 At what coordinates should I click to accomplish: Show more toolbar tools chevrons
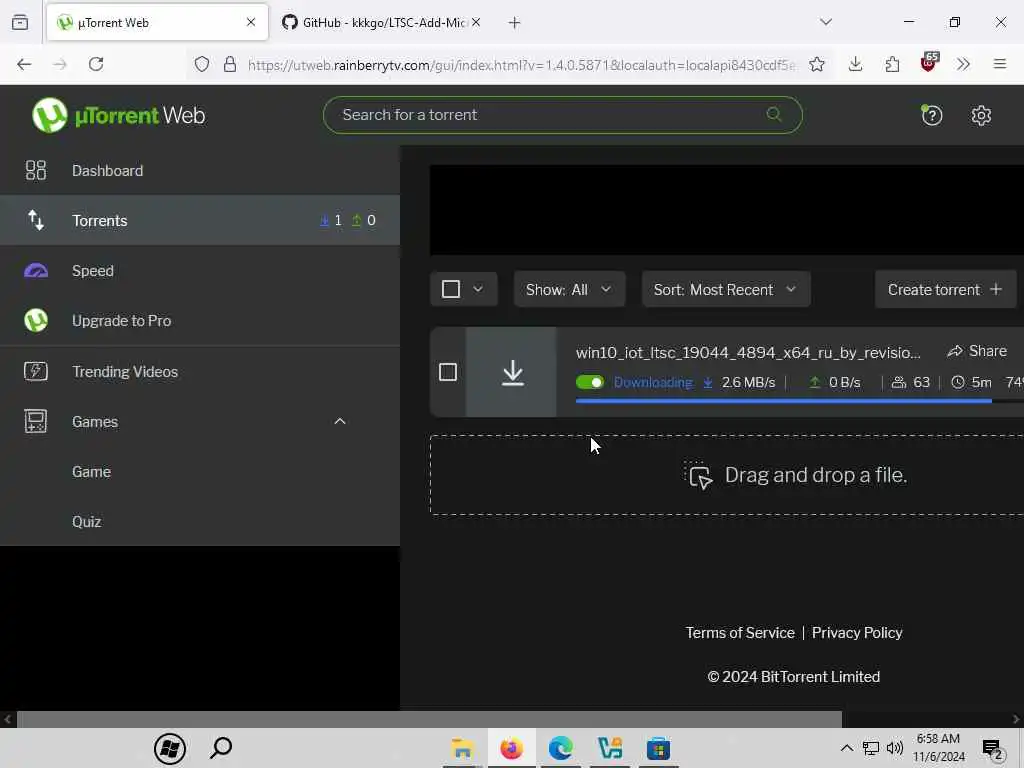tap(963, 64)
